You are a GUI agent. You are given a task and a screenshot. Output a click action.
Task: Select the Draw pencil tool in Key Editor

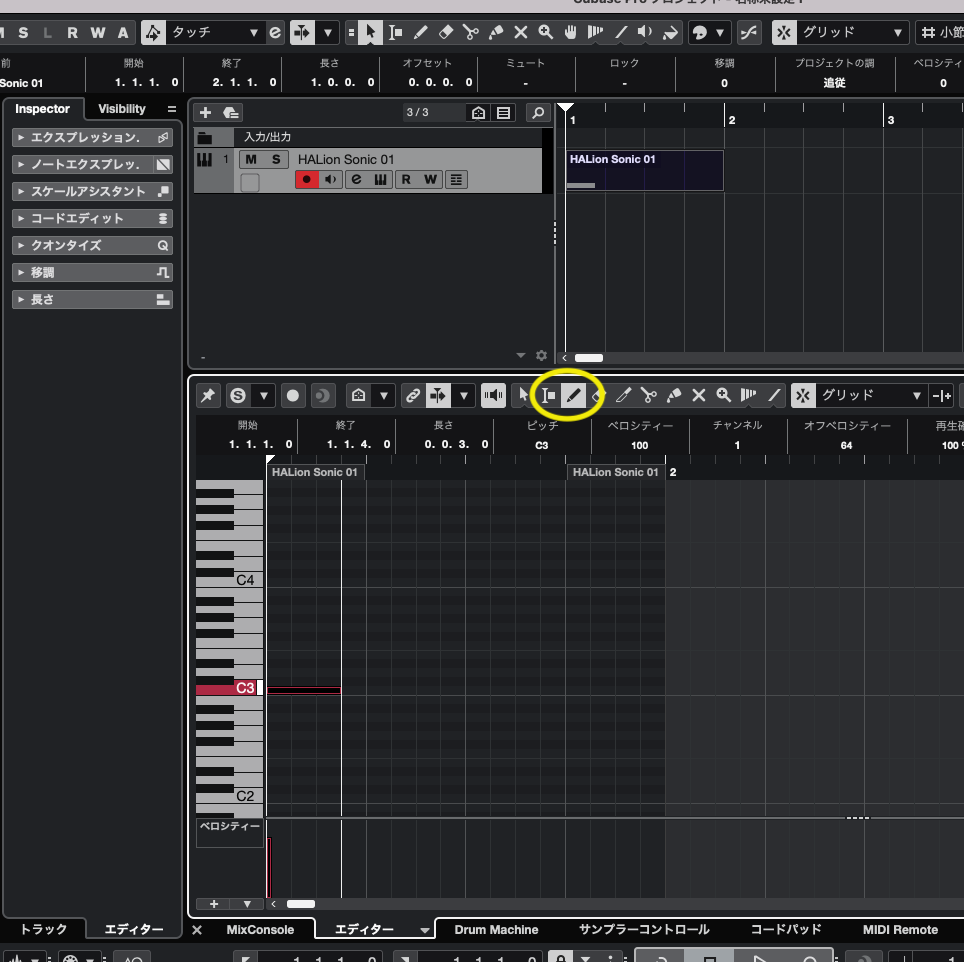[x=573, y=395]
